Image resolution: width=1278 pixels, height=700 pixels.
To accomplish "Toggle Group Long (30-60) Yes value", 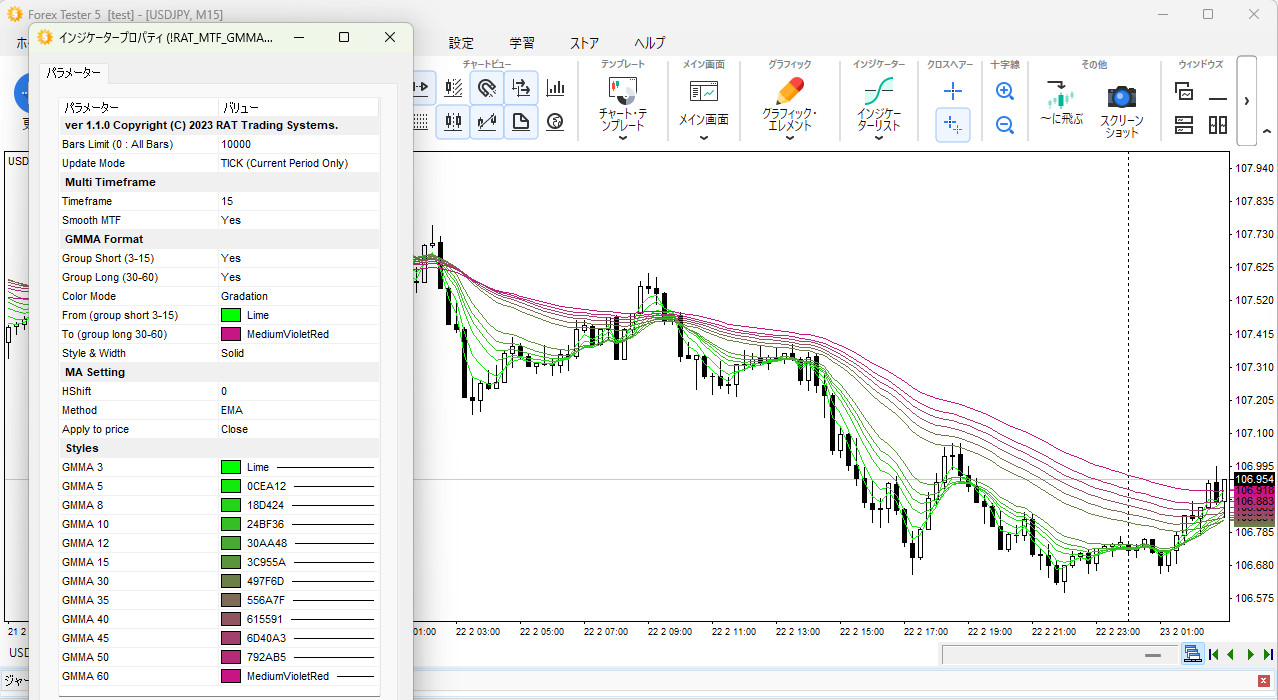I will 231,277.
